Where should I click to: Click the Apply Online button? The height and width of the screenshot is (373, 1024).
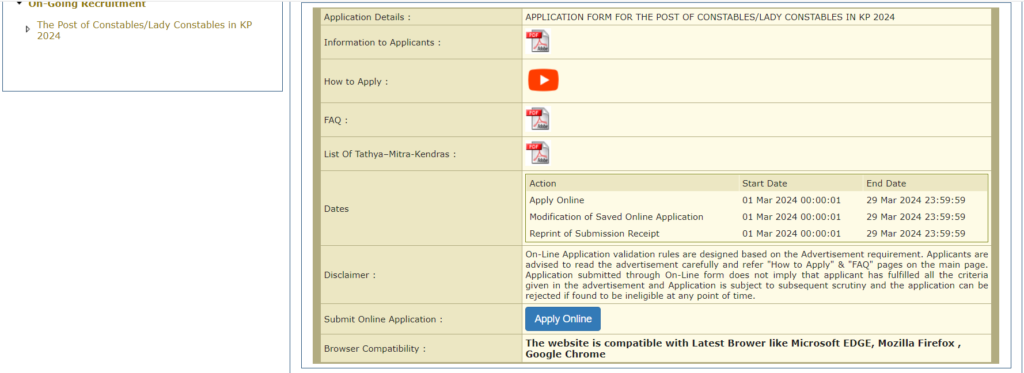563,319
